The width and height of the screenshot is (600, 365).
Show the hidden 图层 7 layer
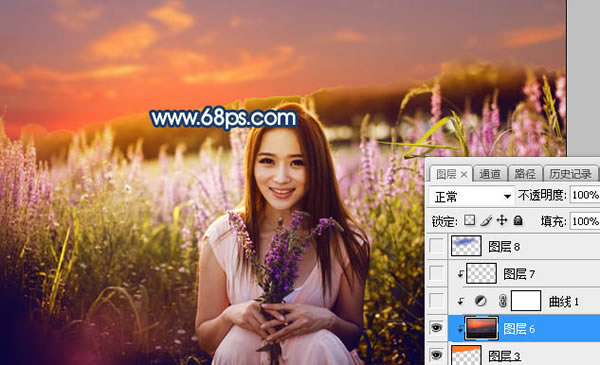[437, 273]
